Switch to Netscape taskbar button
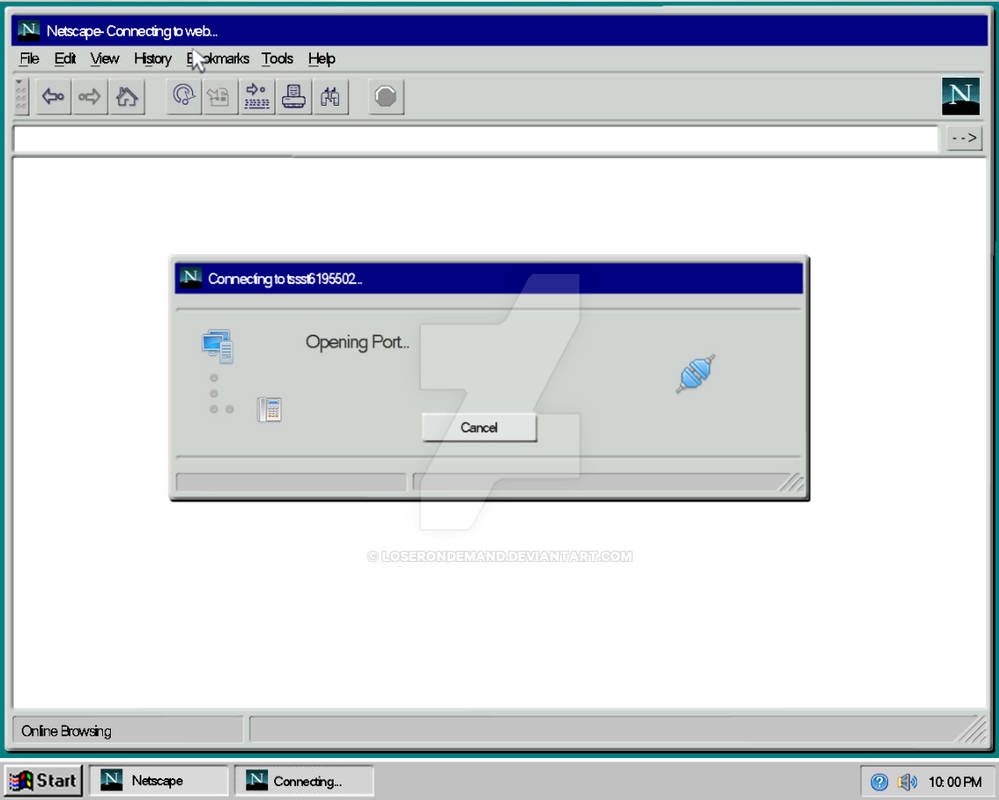999x800 pixels. pos(158,781)
